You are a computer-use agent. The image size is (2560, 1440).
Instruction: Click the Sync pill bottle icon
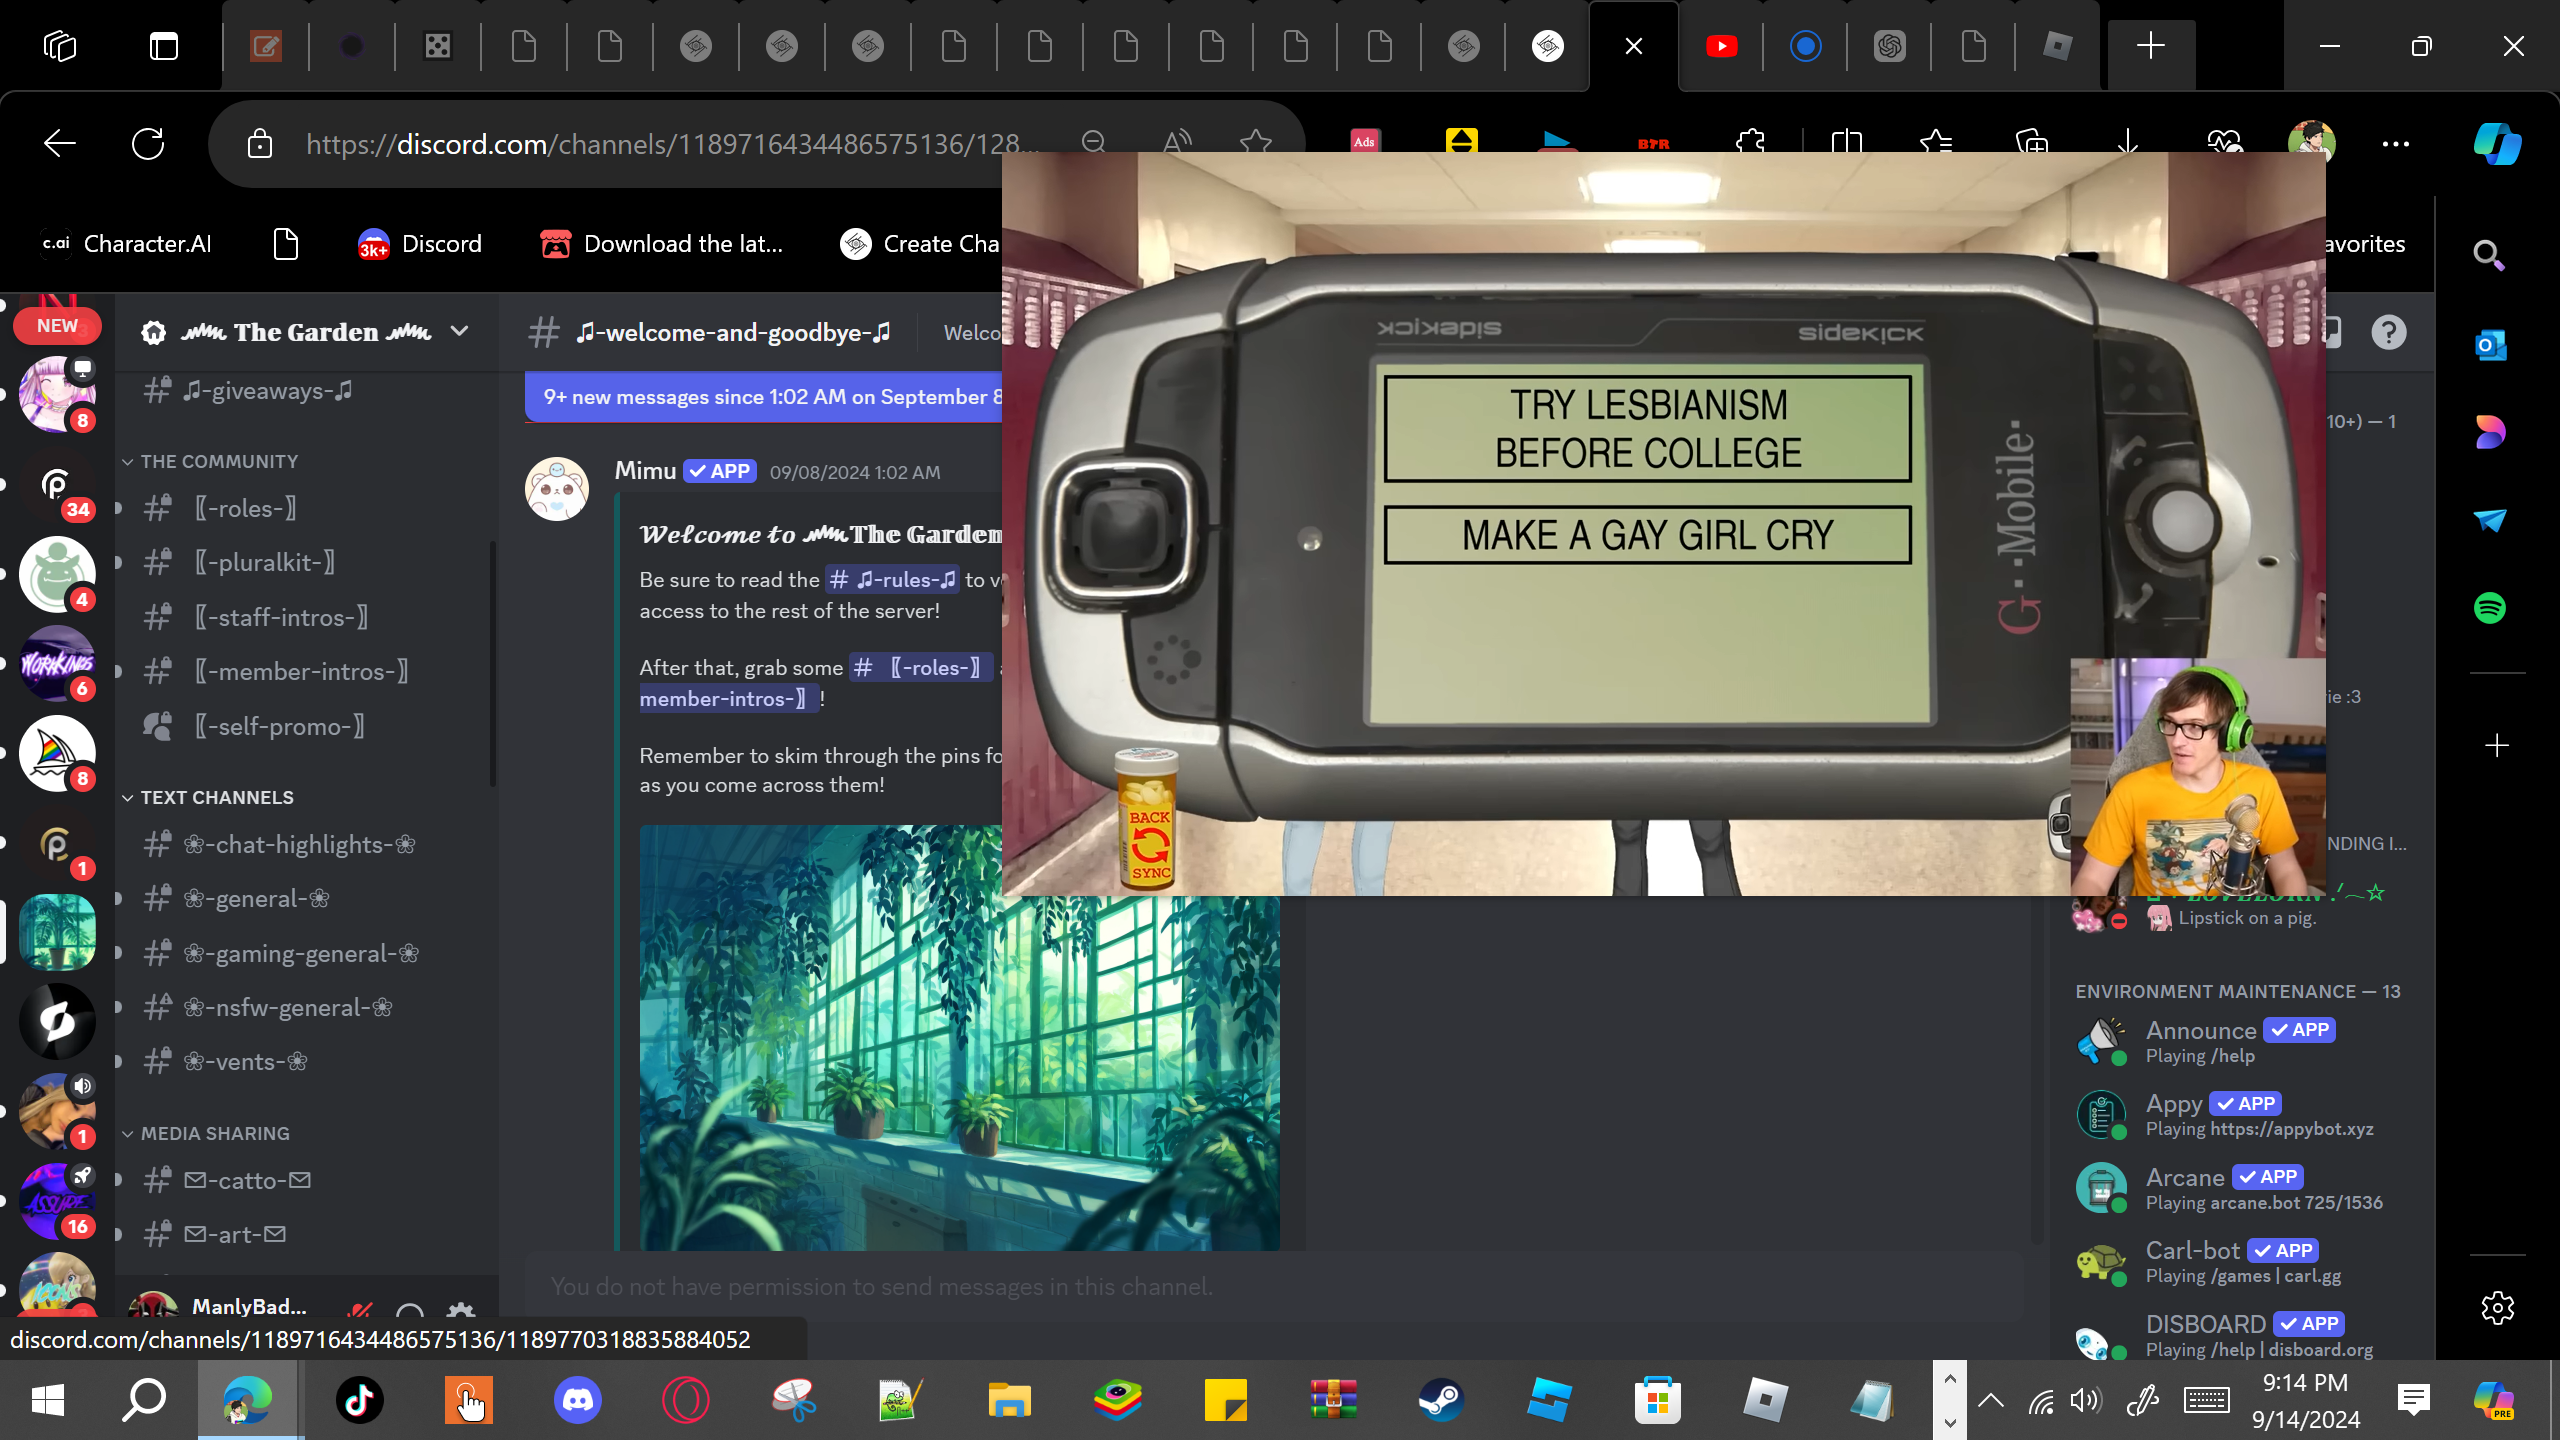click(1148, 820)
